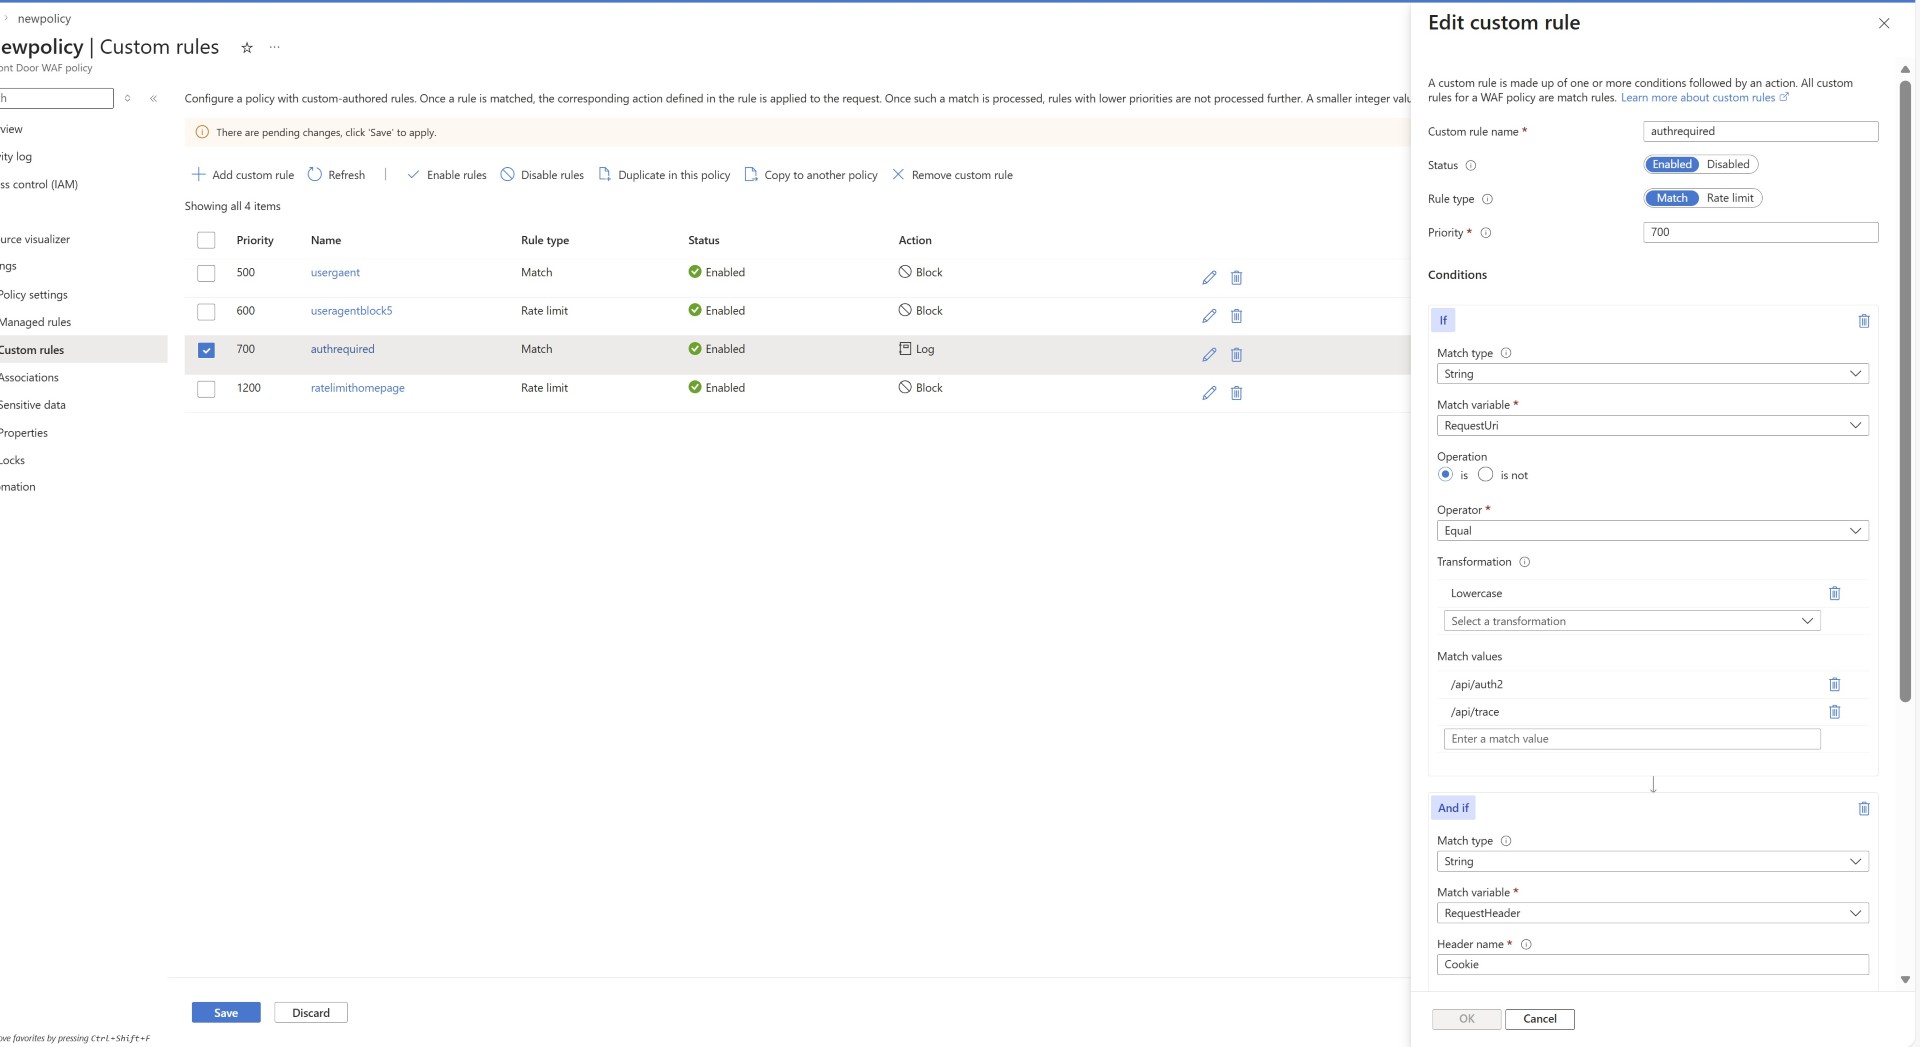Delete the If condition trash icon

point(1864,321)
